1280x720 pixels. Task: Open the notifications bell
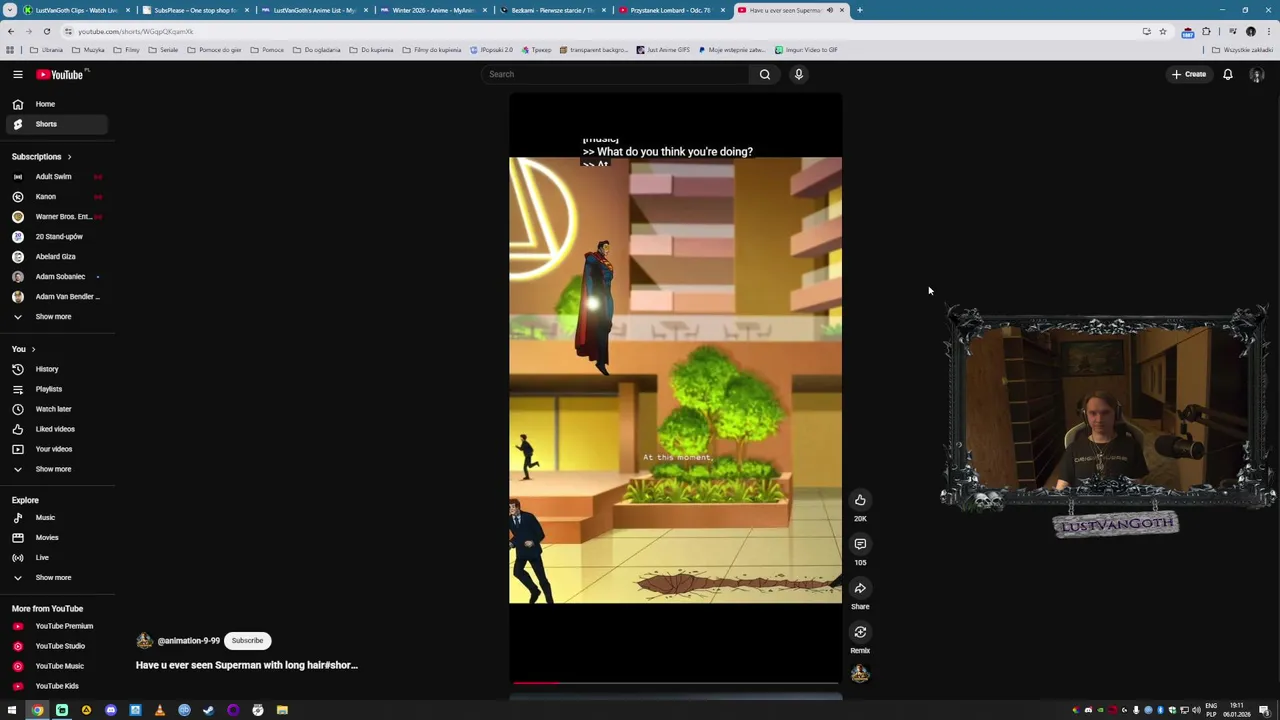click(x=1228, y=74)
